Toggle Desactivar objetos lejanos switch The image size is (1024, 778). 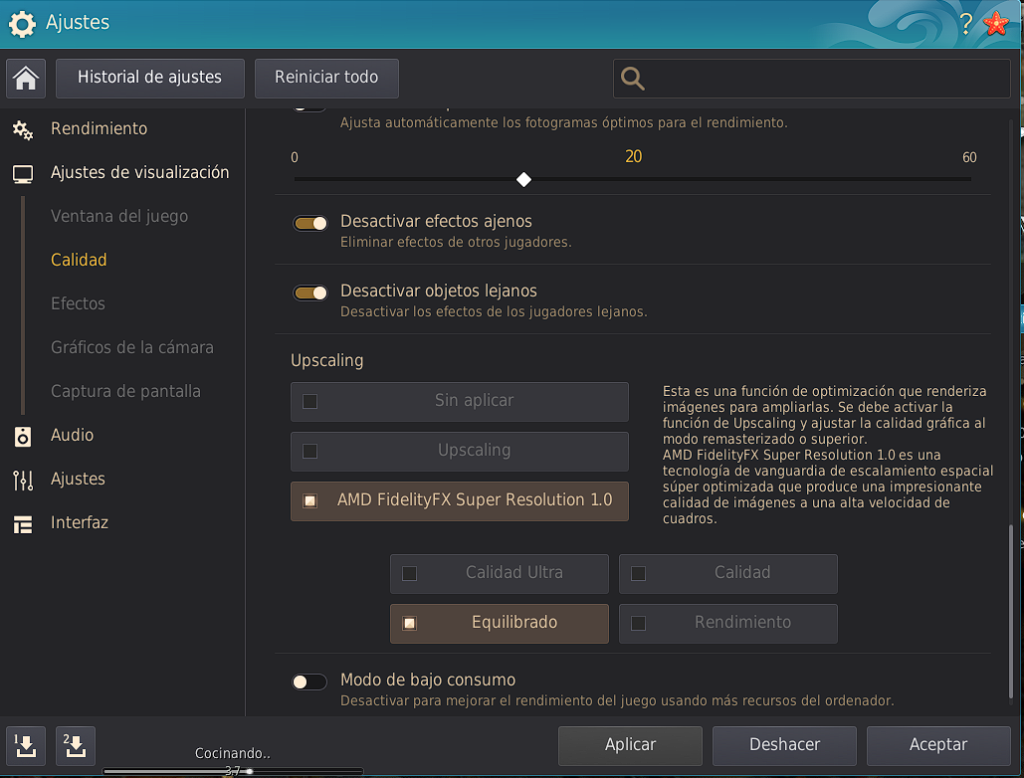tap(310, 293)
